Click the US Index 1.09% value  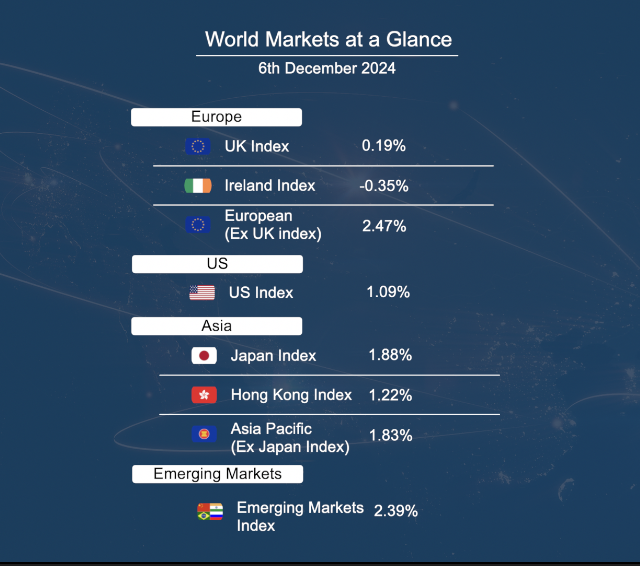(388, 293)
